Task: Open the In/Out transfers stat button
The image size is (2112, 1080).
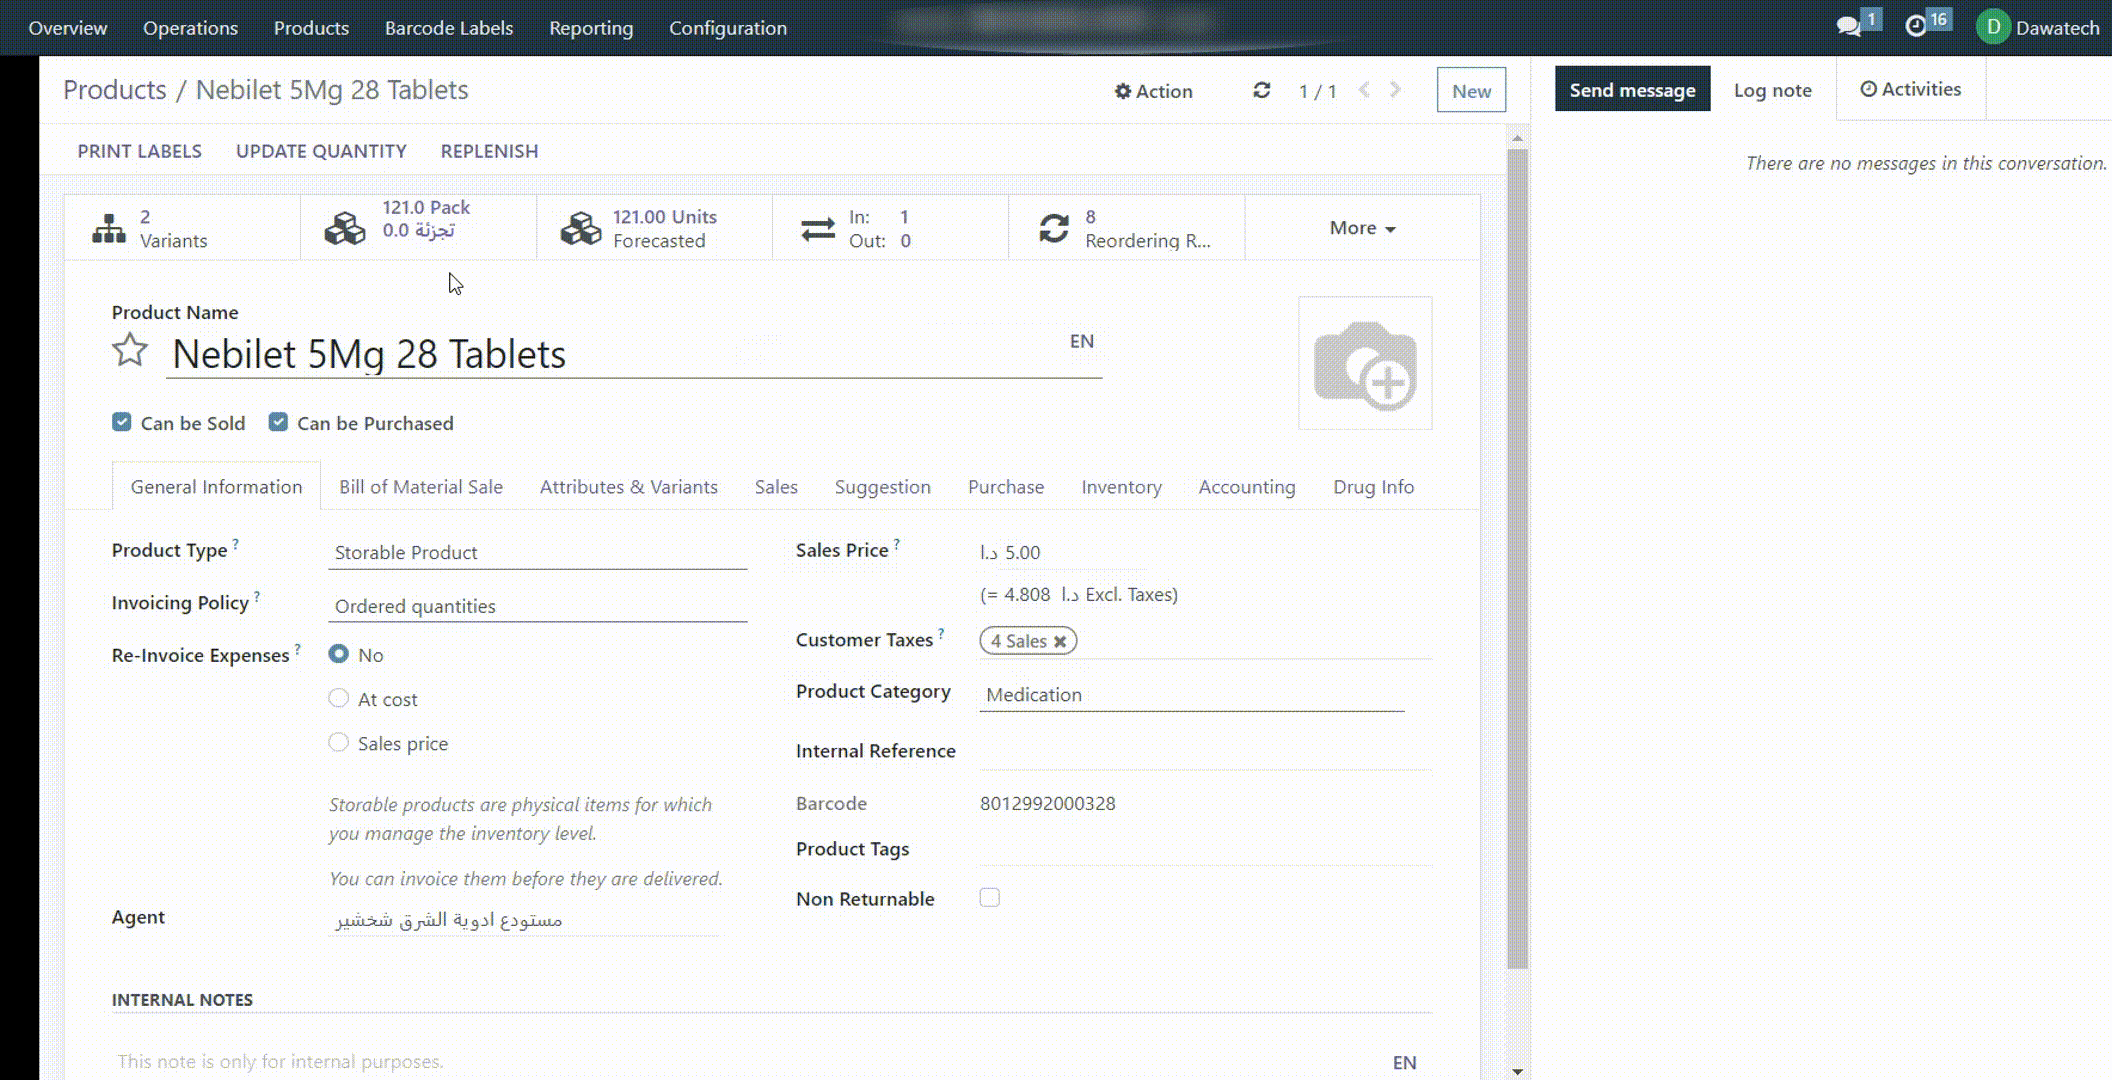Action: 890,228
